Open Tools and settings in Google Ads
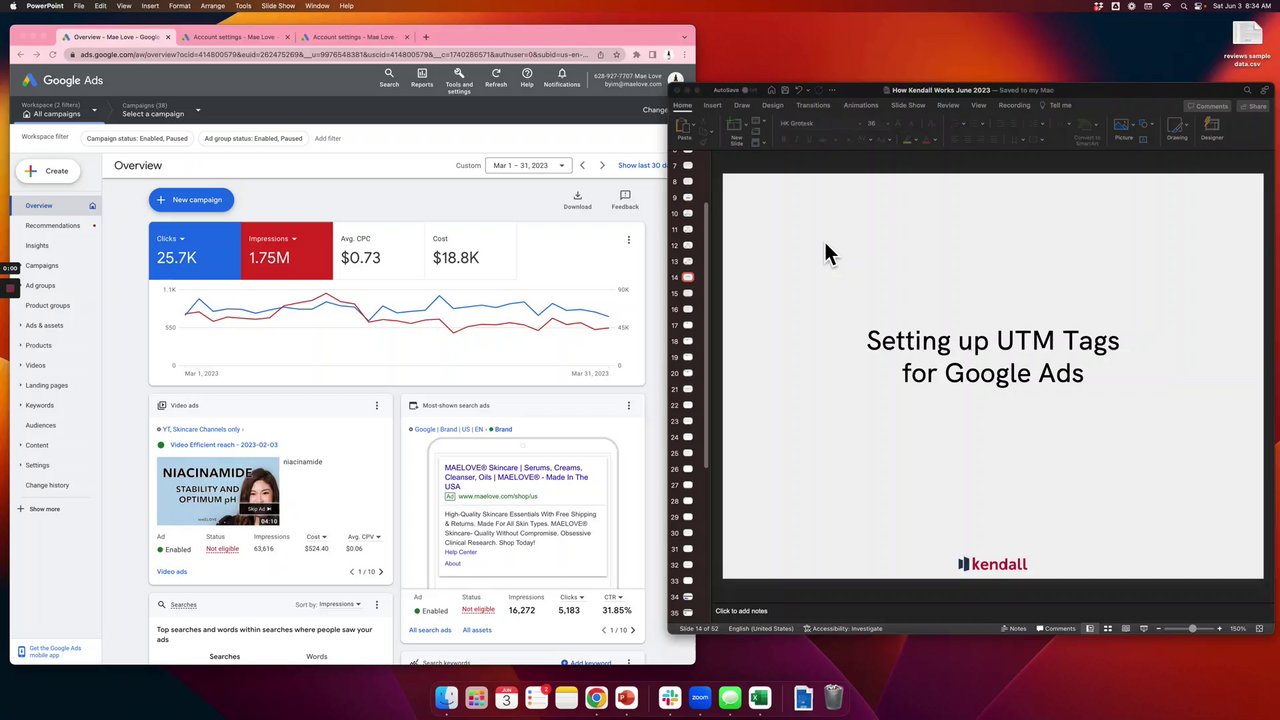Viewport: 1280px width, 720px height. (x=459, y=80)
